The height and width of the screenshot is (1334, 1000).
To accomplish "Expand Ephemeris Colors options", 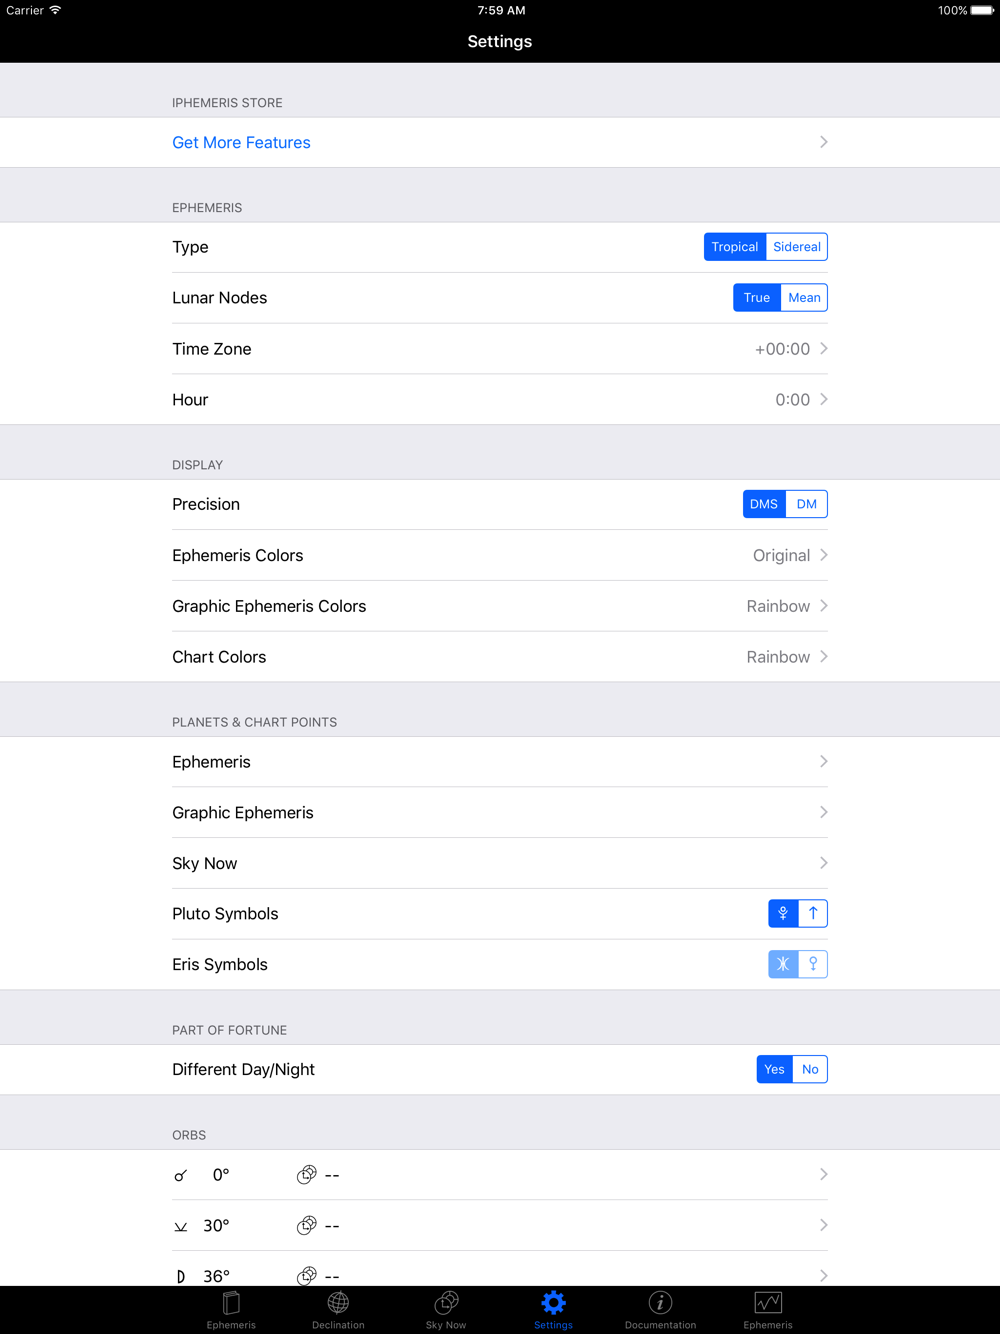I will (500, 555).
